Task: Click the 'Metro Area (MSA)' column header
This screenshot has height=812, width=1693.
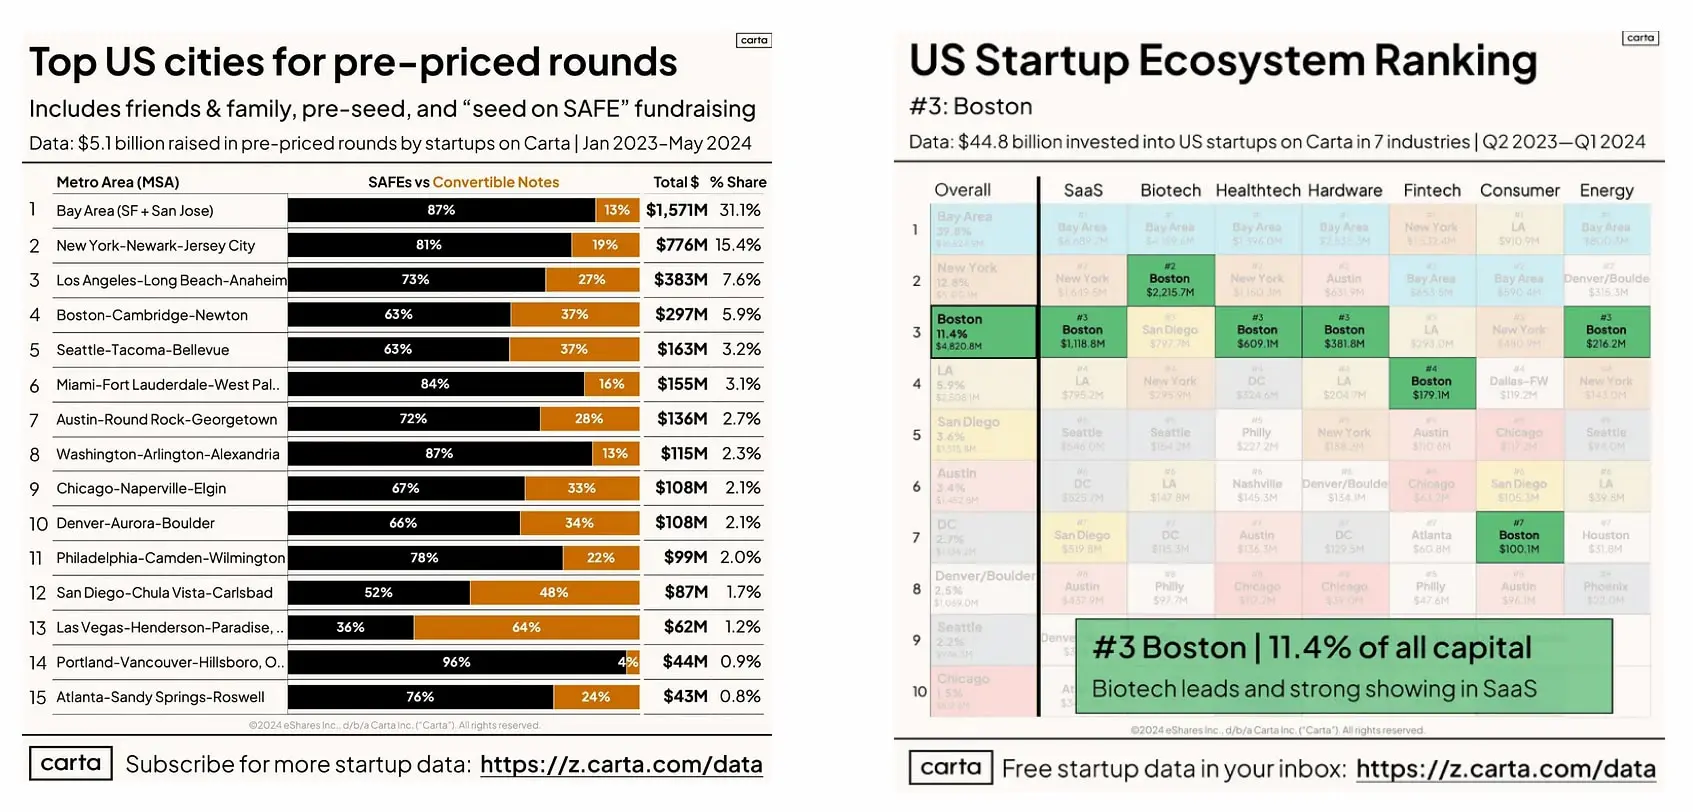Action: click(118, 182)
